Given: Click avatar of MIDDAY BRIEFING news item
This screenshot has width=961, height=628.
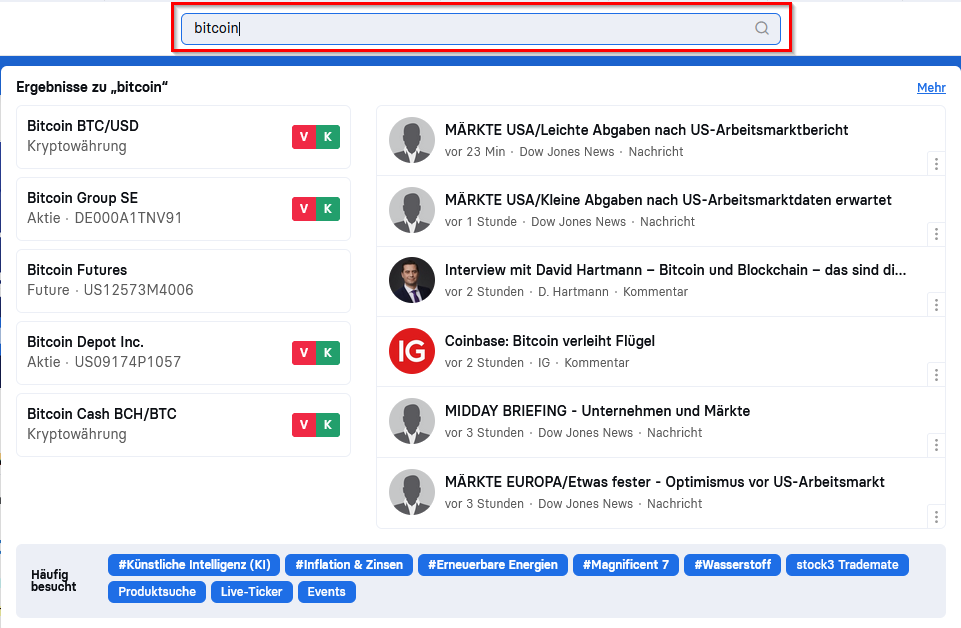Looking at the screenshot, I should coord(412,421).
